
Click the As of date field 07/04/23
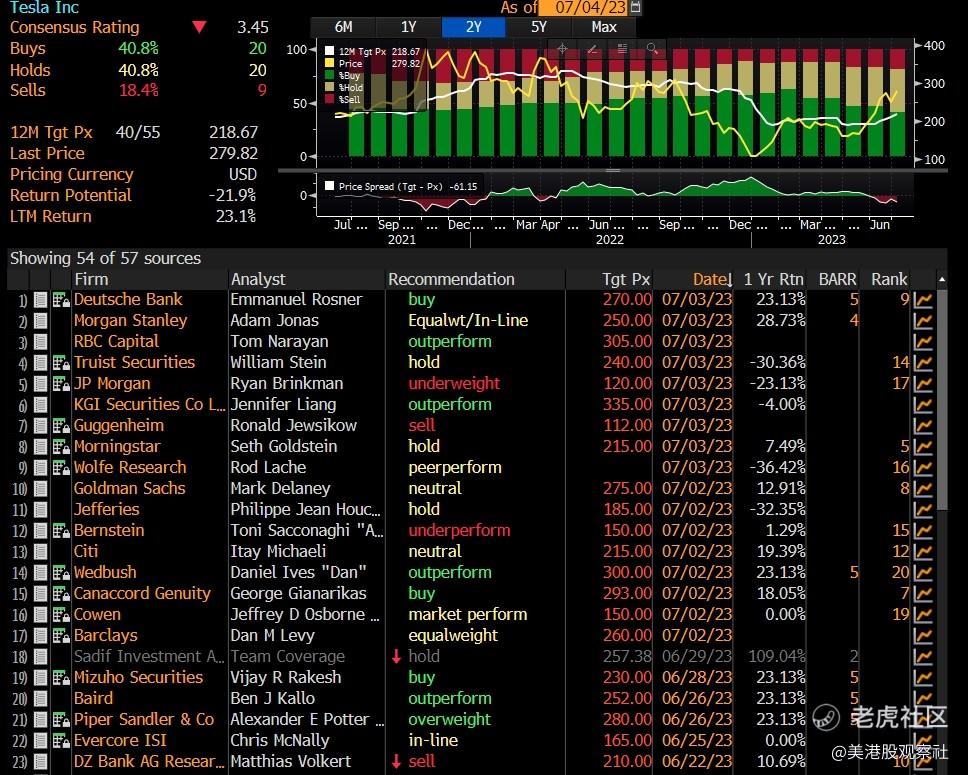click(584, 7)
